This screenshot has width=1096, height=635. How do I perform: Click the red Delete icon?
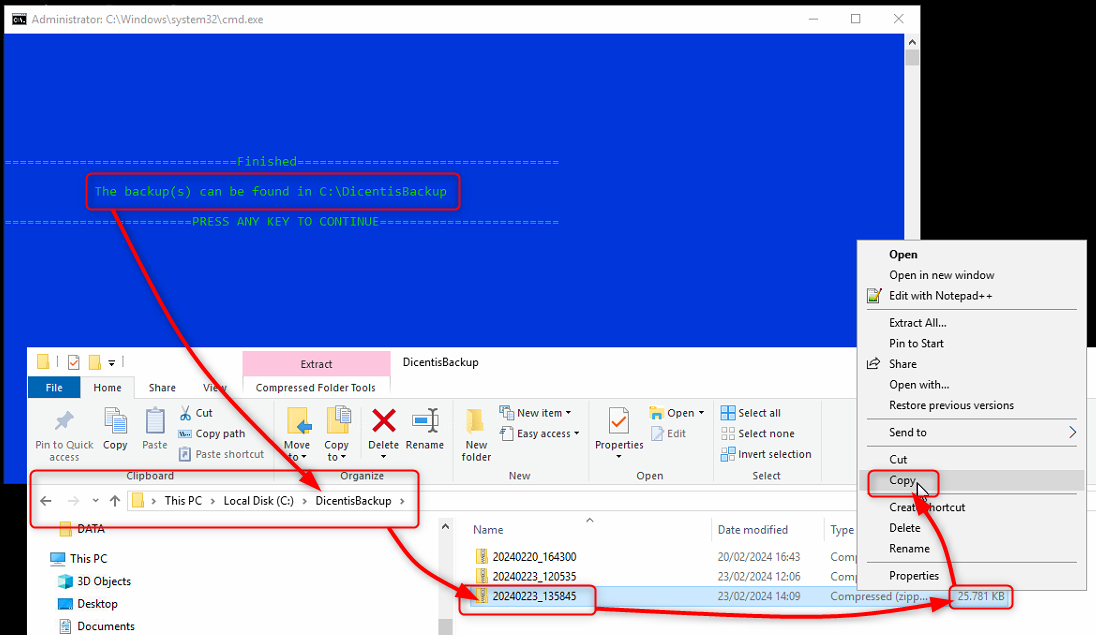pyautogui.click(x=384, y=421)
